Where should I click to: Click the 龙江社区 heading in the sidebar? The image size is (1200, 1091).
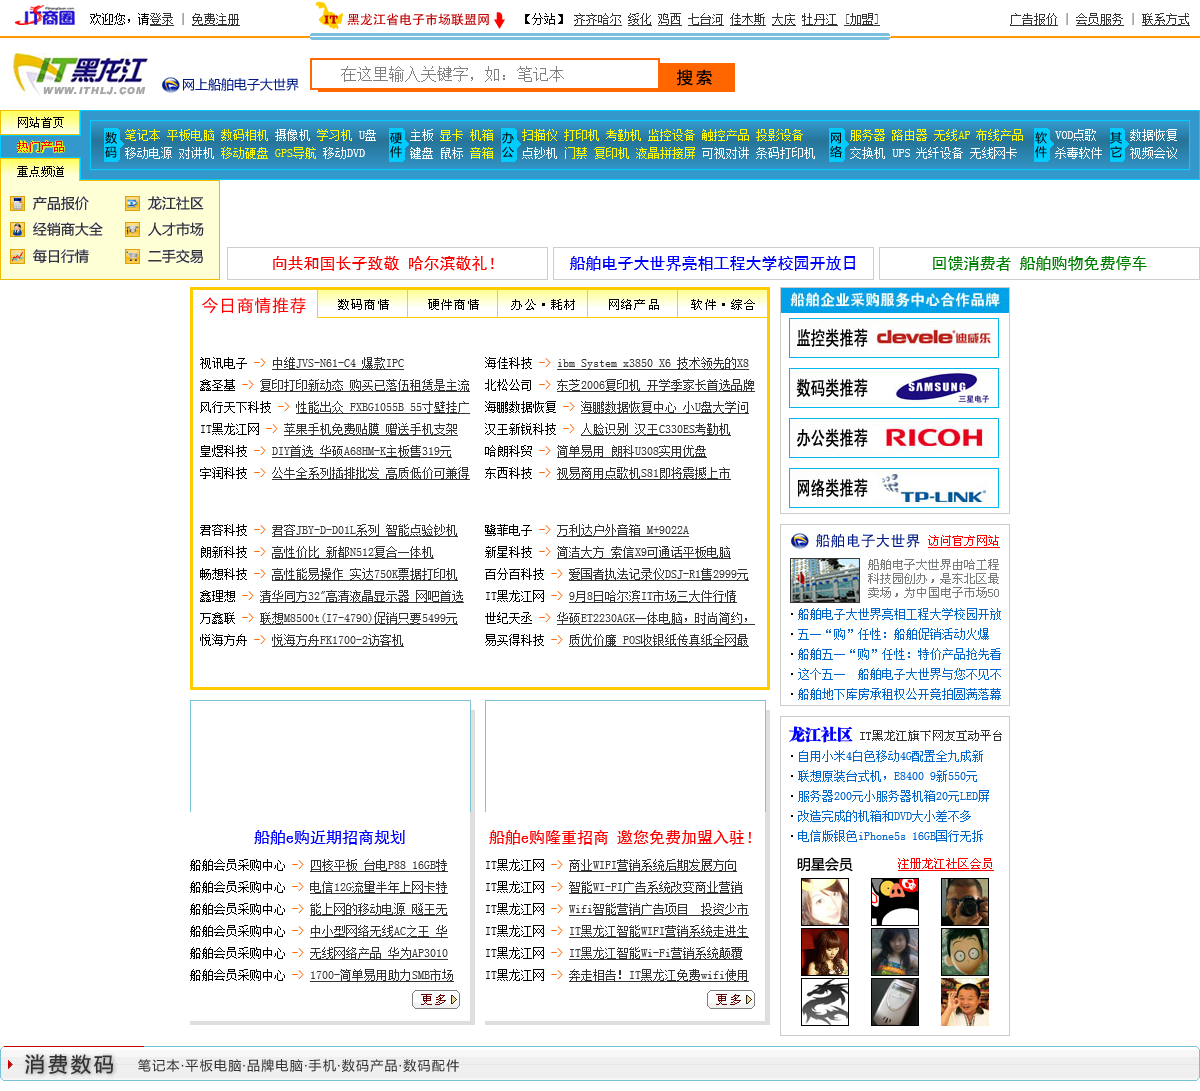pyautogui.click(x=821, y=735)
